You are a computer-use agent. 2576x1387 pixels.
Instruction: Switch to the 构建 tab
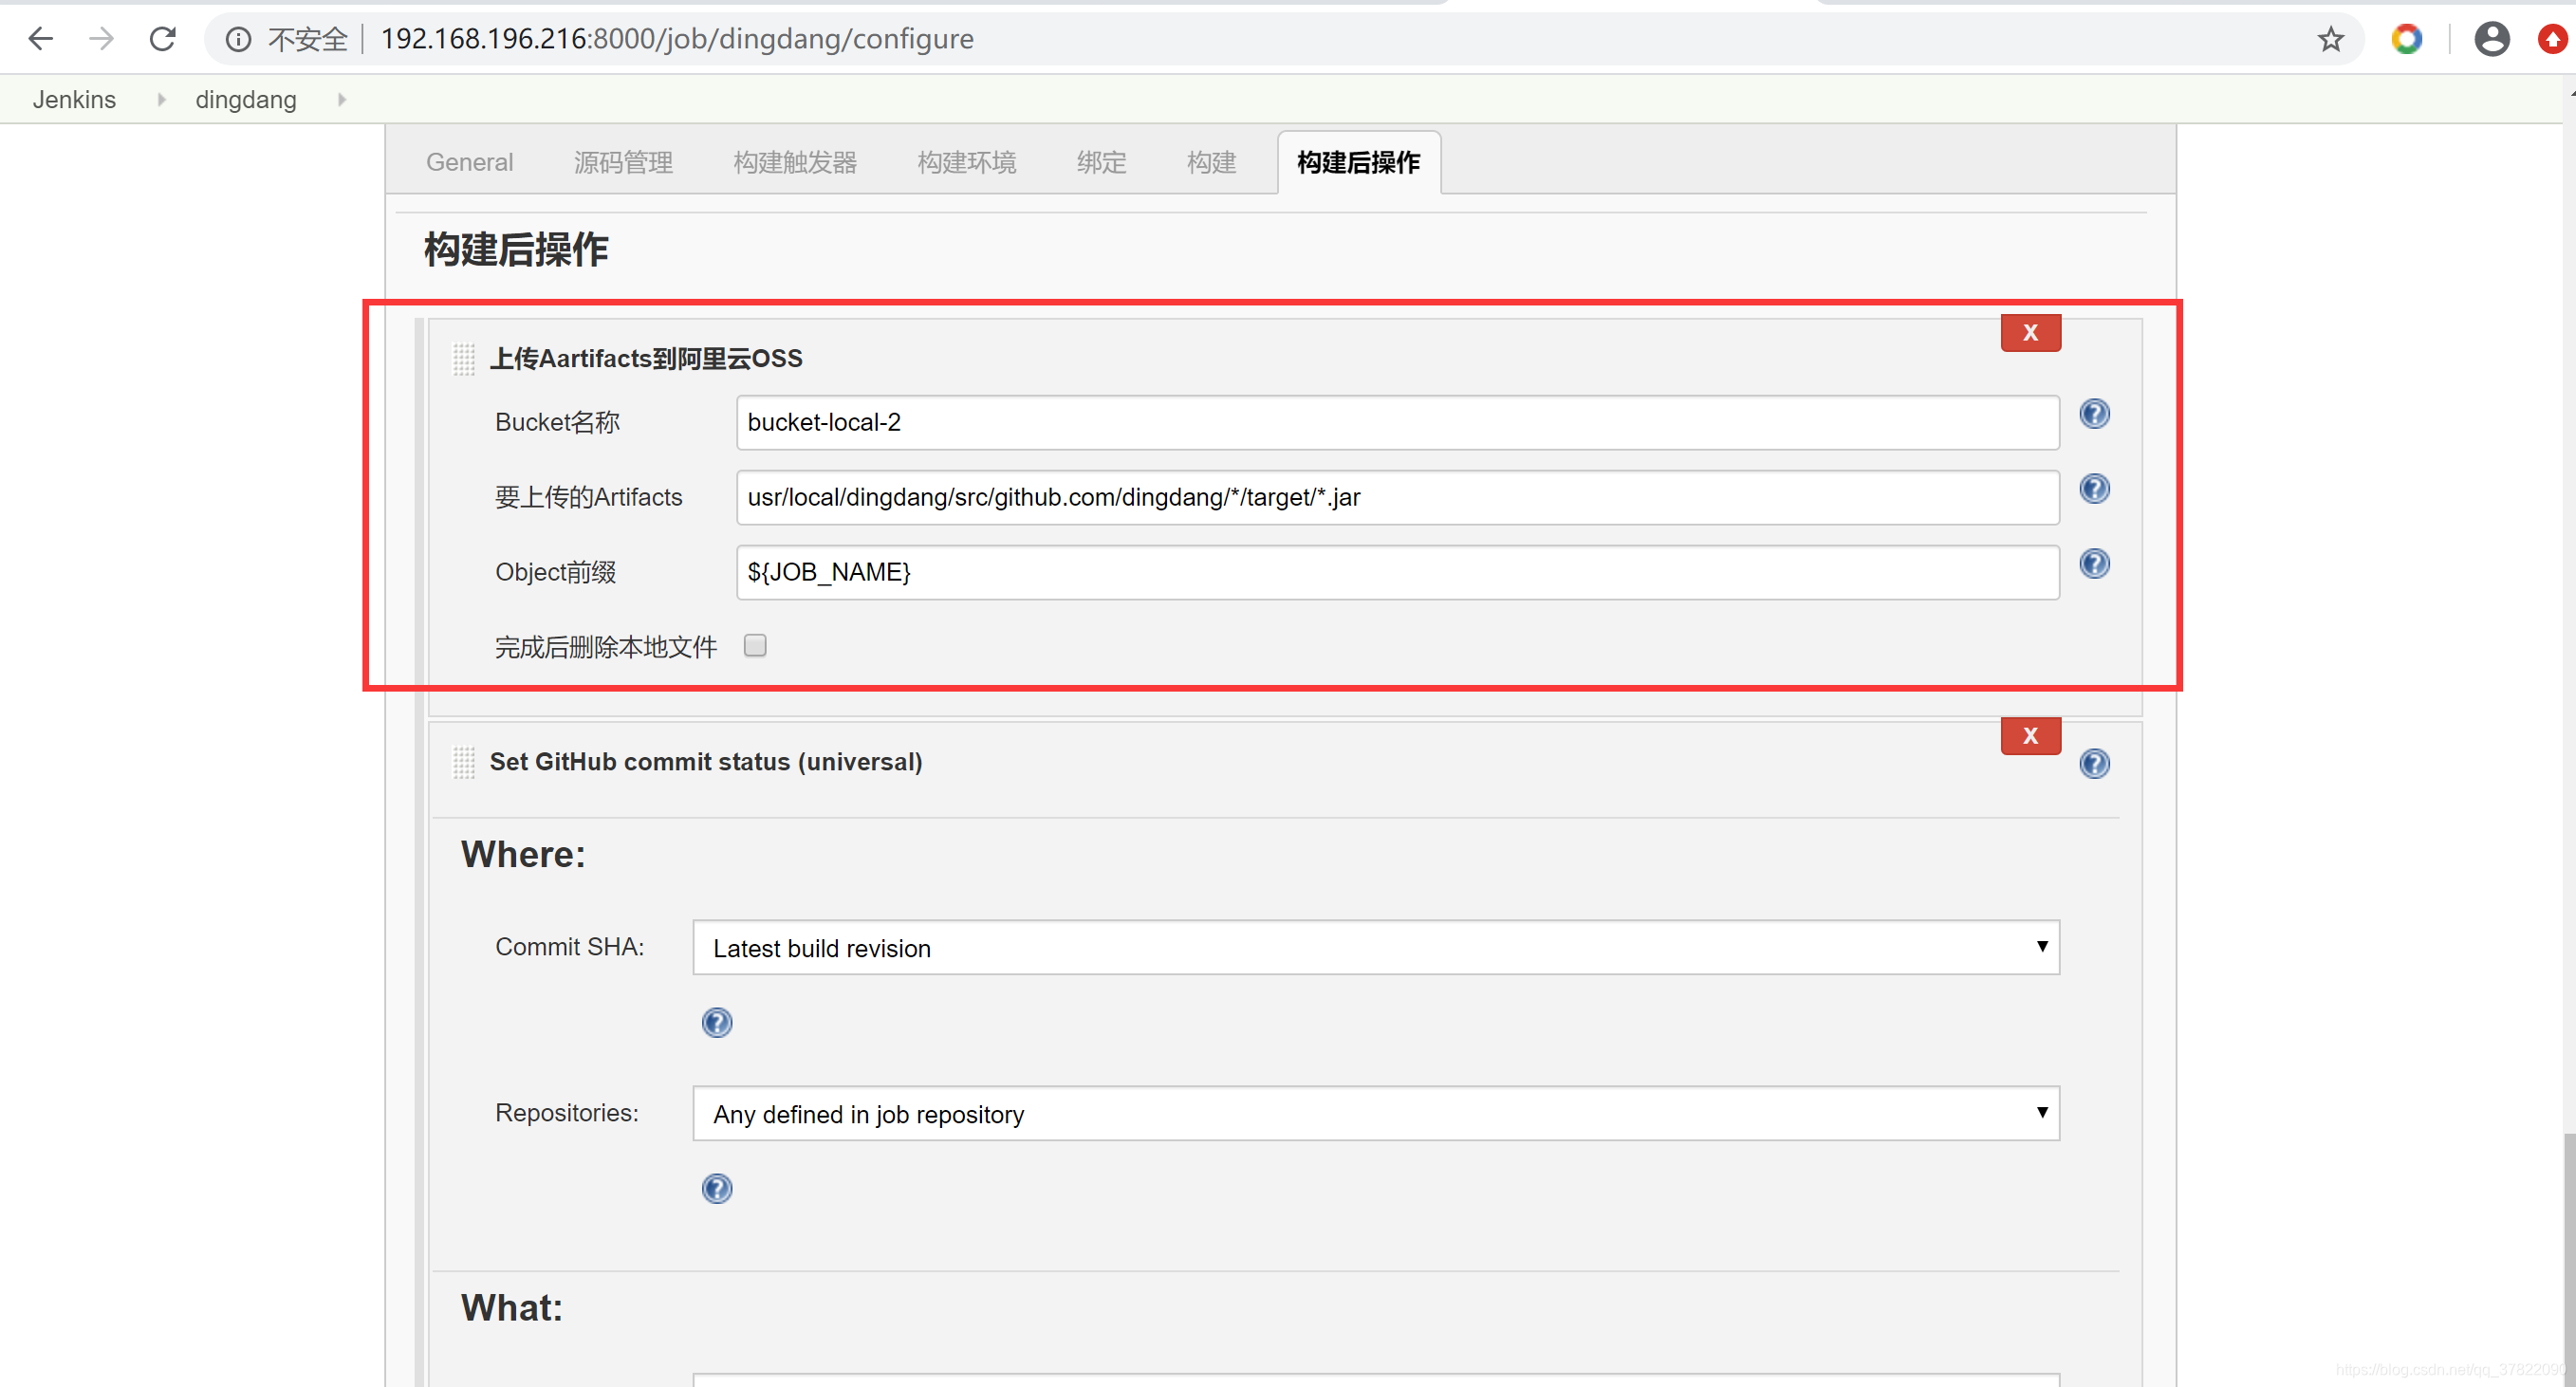click(x=1211, y=163)
